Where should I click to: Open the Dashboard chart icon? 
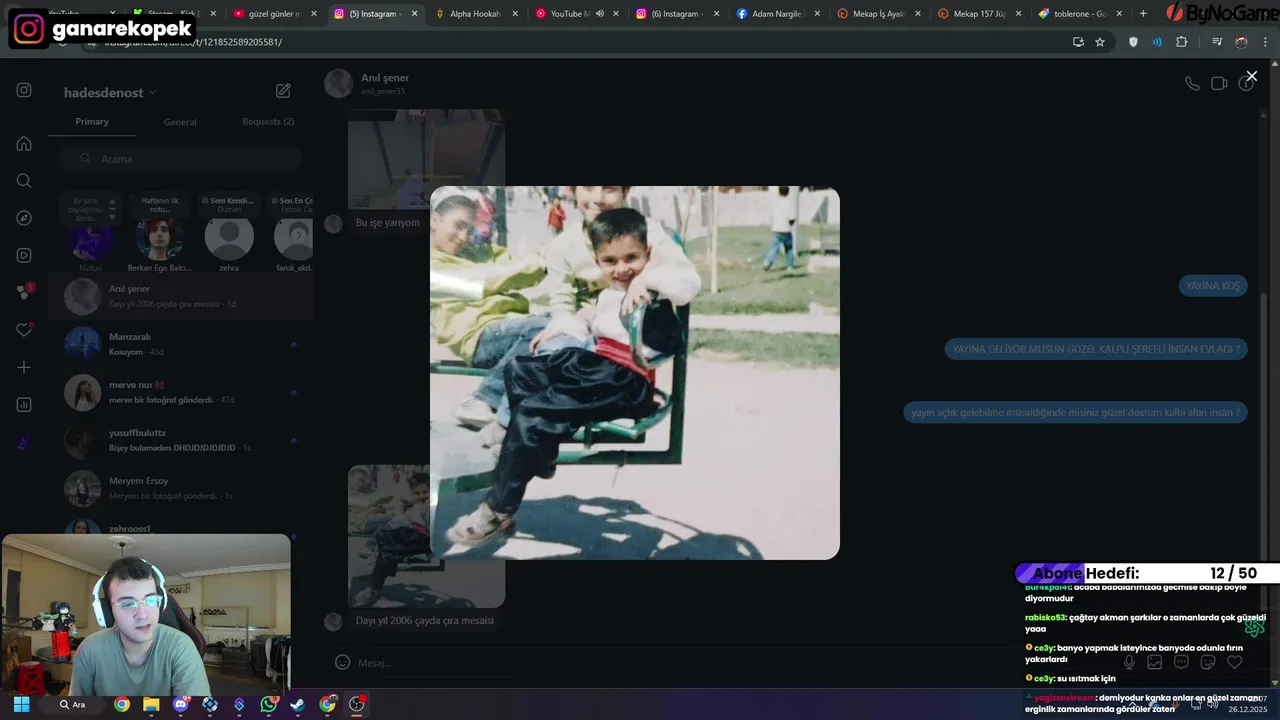point(24,405)
